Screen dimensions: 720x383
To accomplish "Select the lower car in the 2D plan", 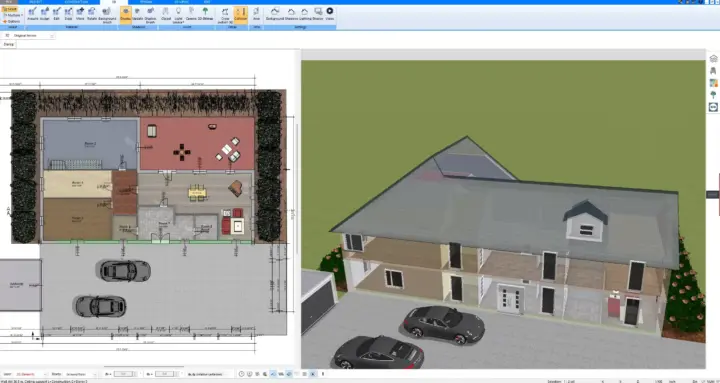I will 100,306.
